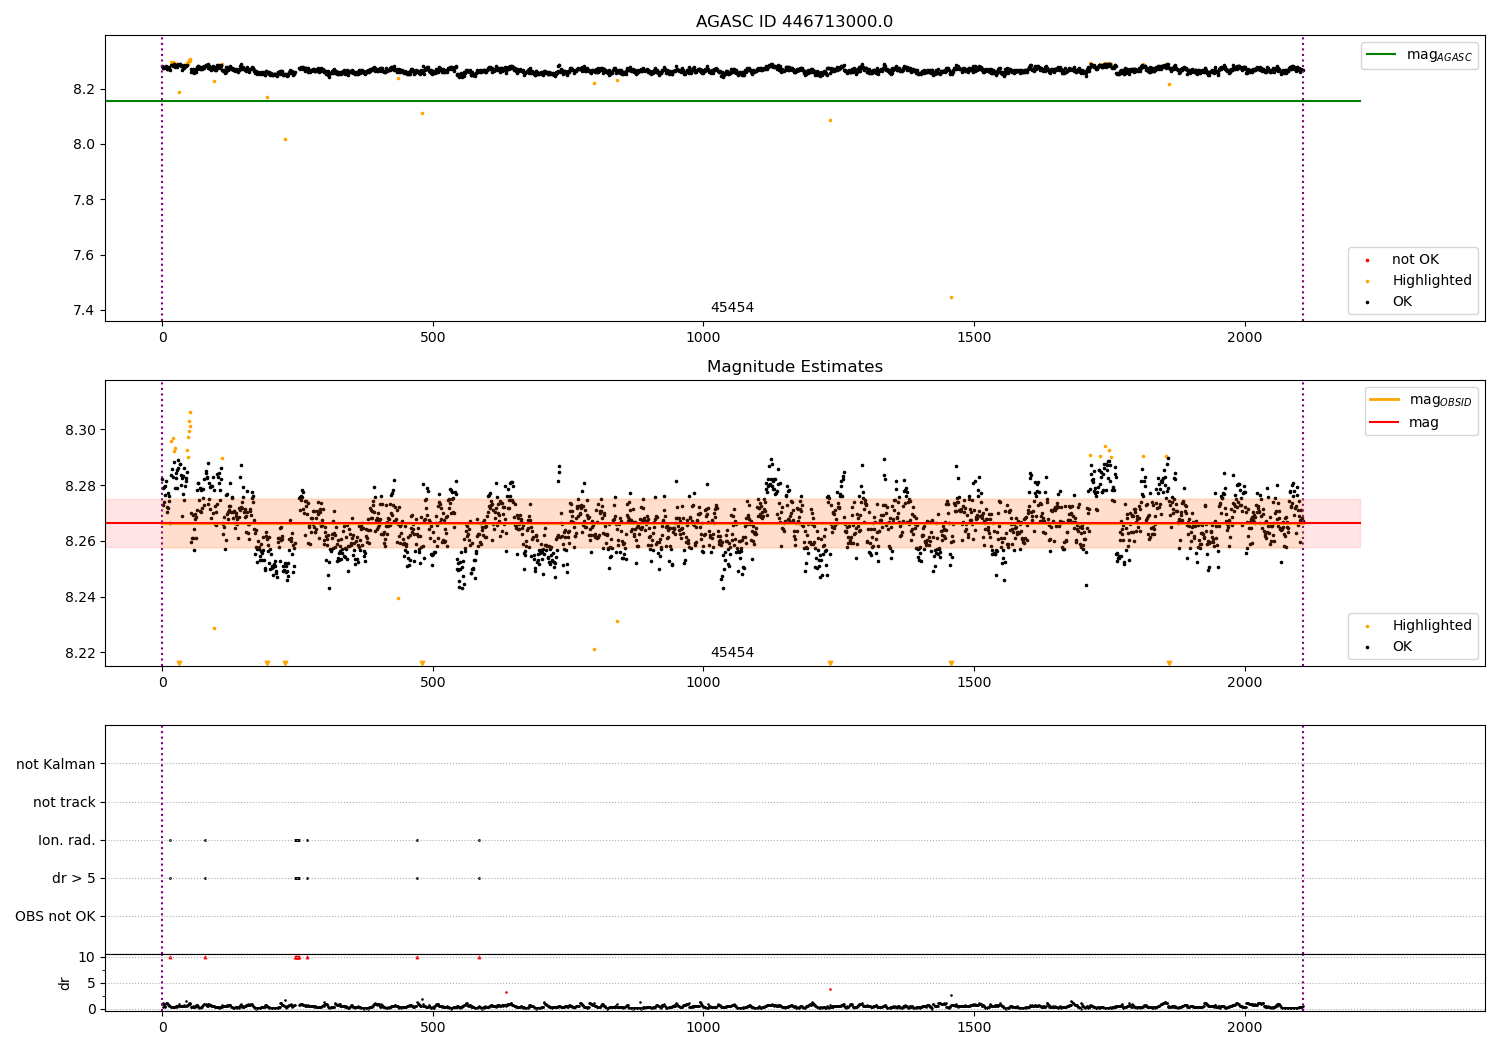1500x1050 pixels.
Task: Click 'OK' in the middle plot legend
Action: 1400,647
